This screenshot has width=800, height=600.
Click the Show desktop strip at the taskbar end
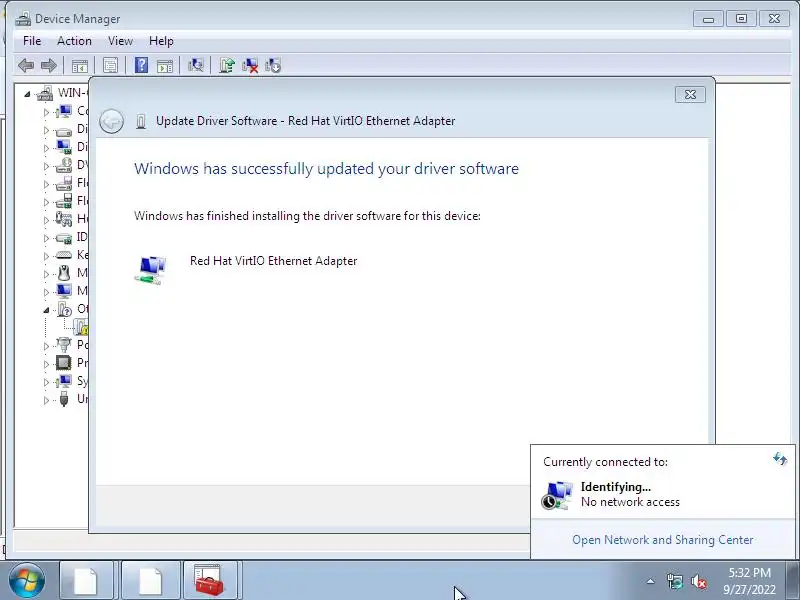coord(794,580)
